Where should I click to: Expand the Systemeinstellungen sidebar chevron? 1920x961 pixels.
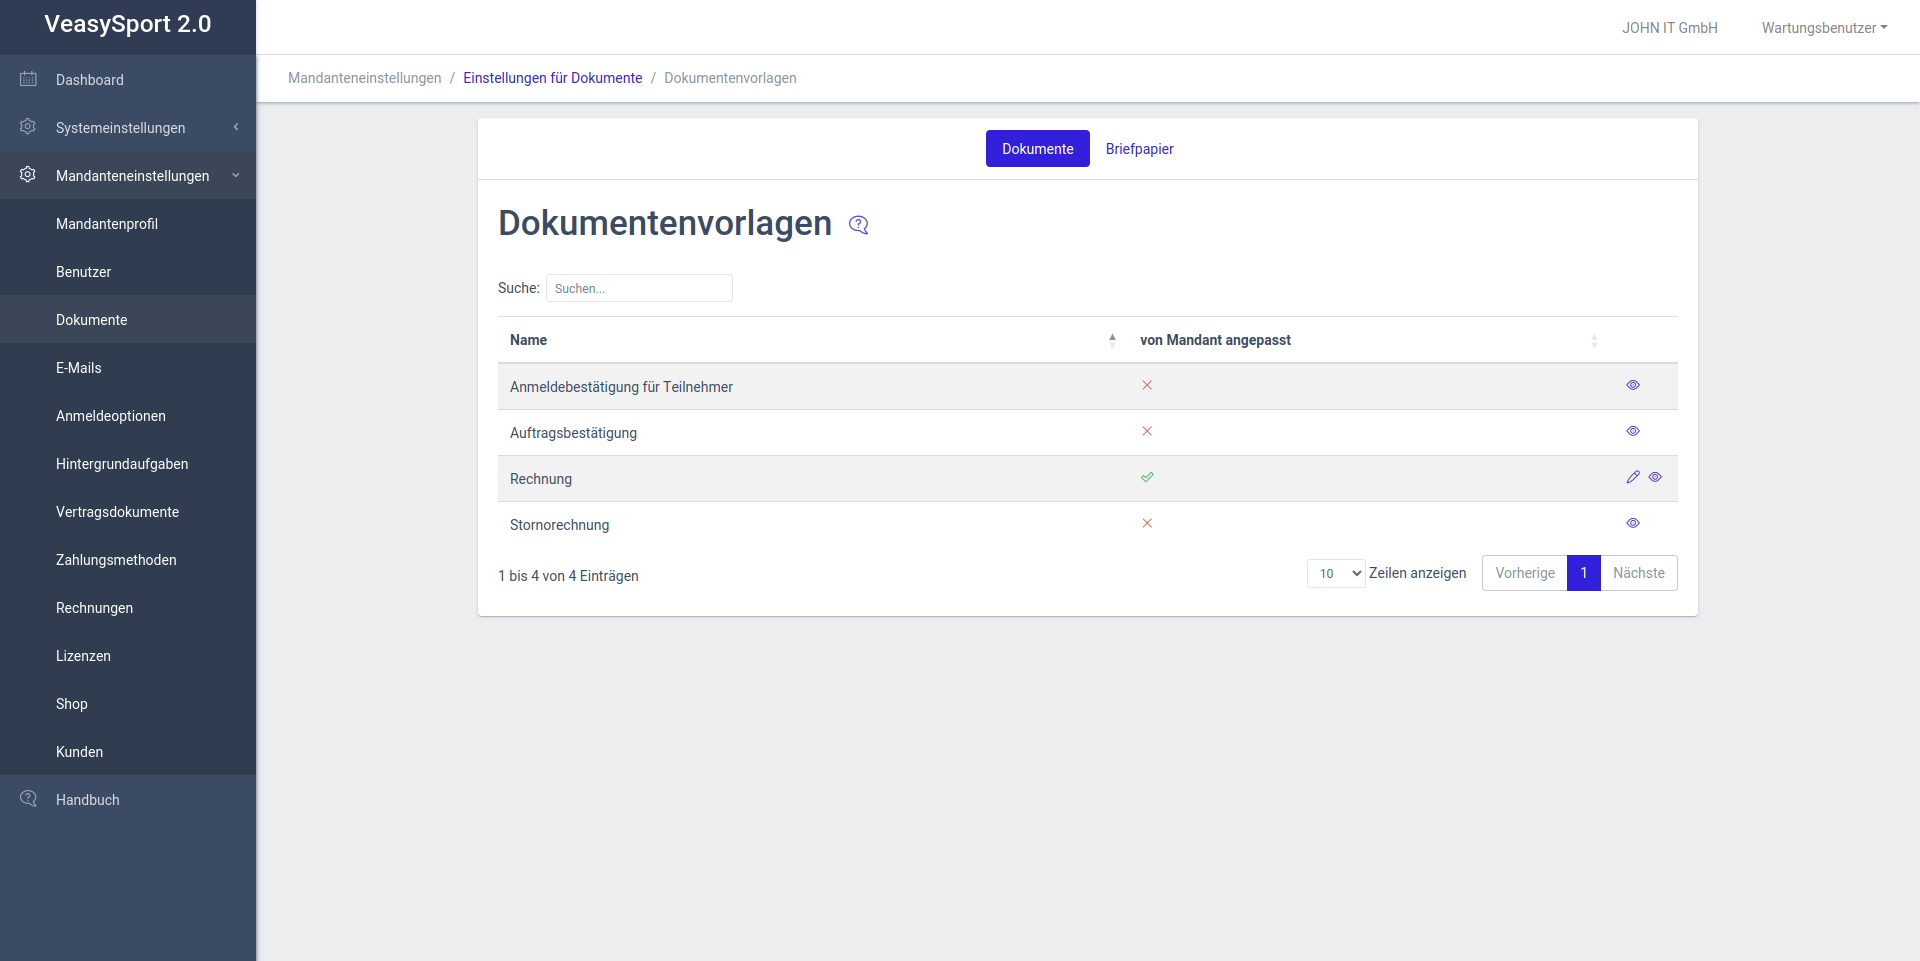pos(236,127)
